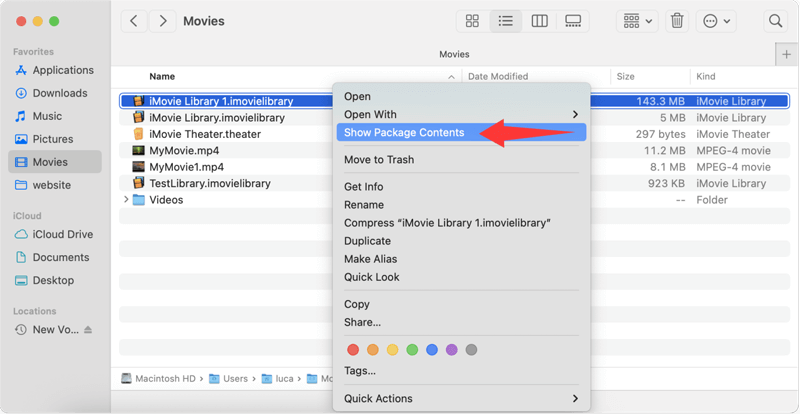The height and width of the screenshot is (414, 800).
Task: Eject the New Volume drive
Action: 88,330
